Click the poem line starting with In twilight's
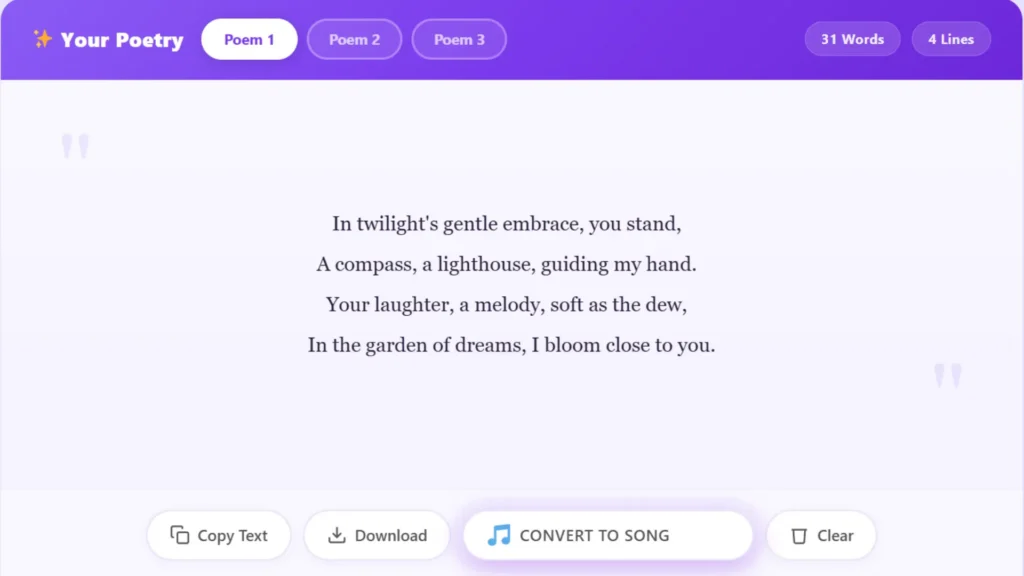Image resolution: width=1024 pixels, height=576 pixels. pos(506,224)
